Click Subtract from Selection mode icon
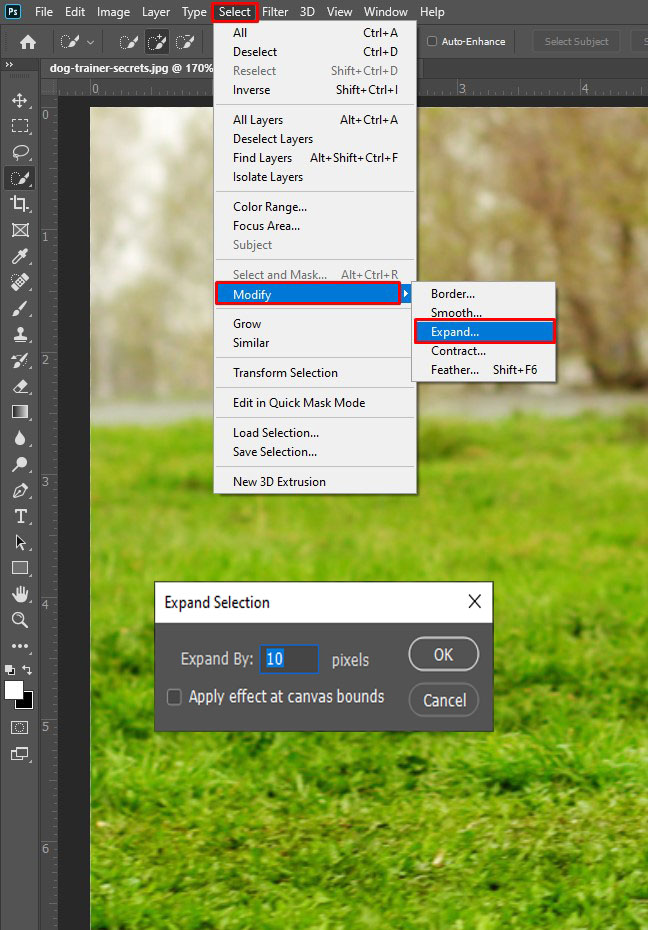 185,42
